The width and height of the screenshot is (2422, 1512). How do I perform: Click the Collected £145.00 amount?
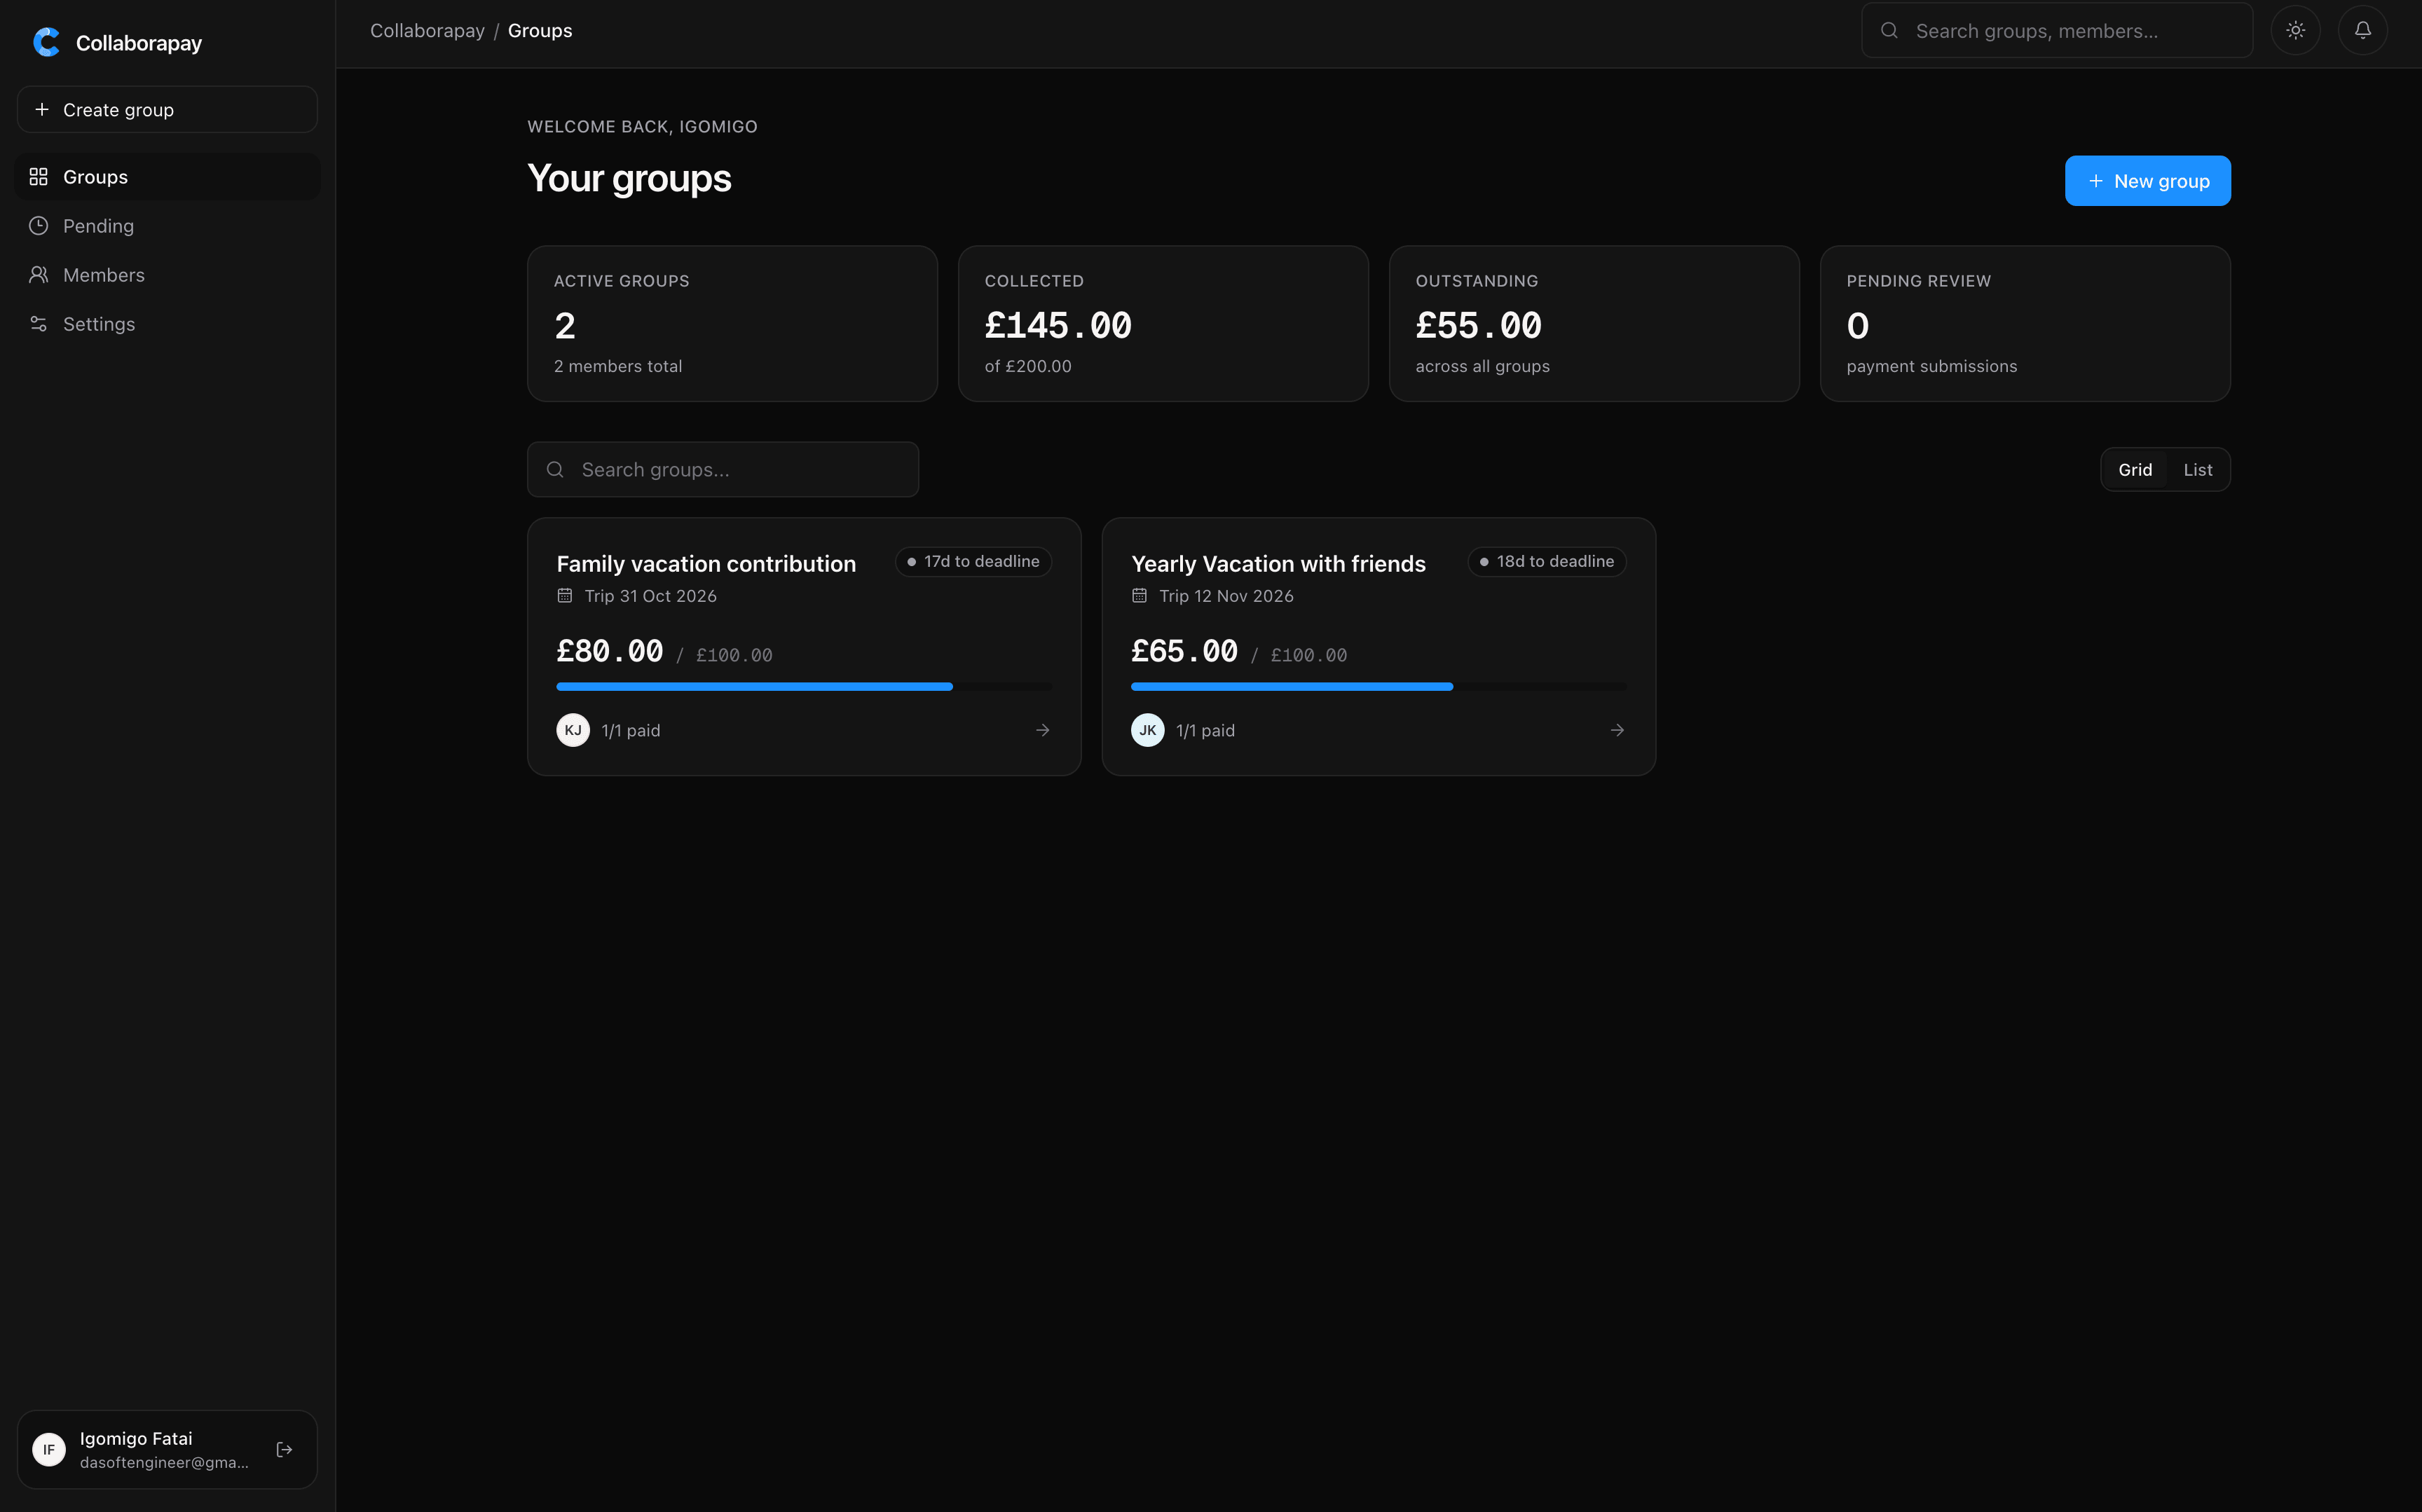tap(1058, 326)
